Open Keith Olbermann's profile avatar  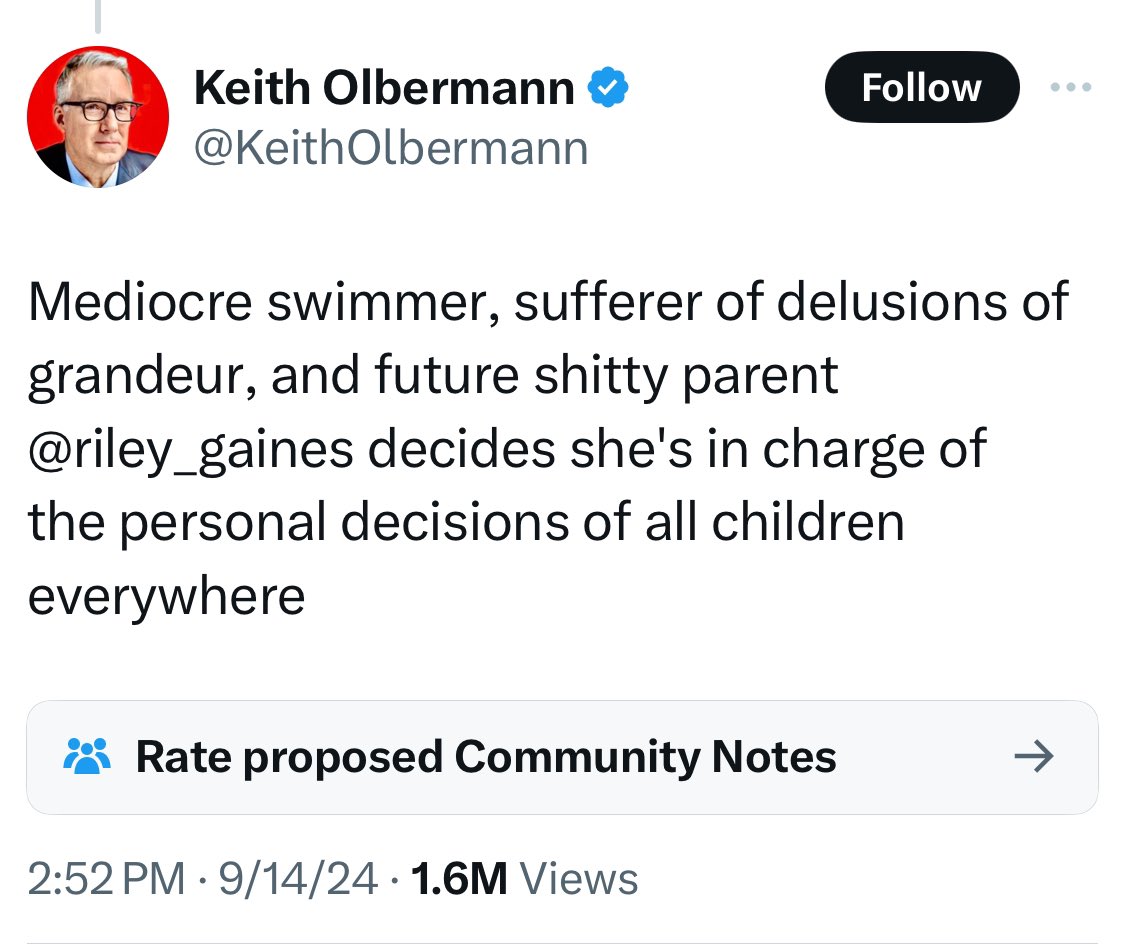[x=97, y=117]
